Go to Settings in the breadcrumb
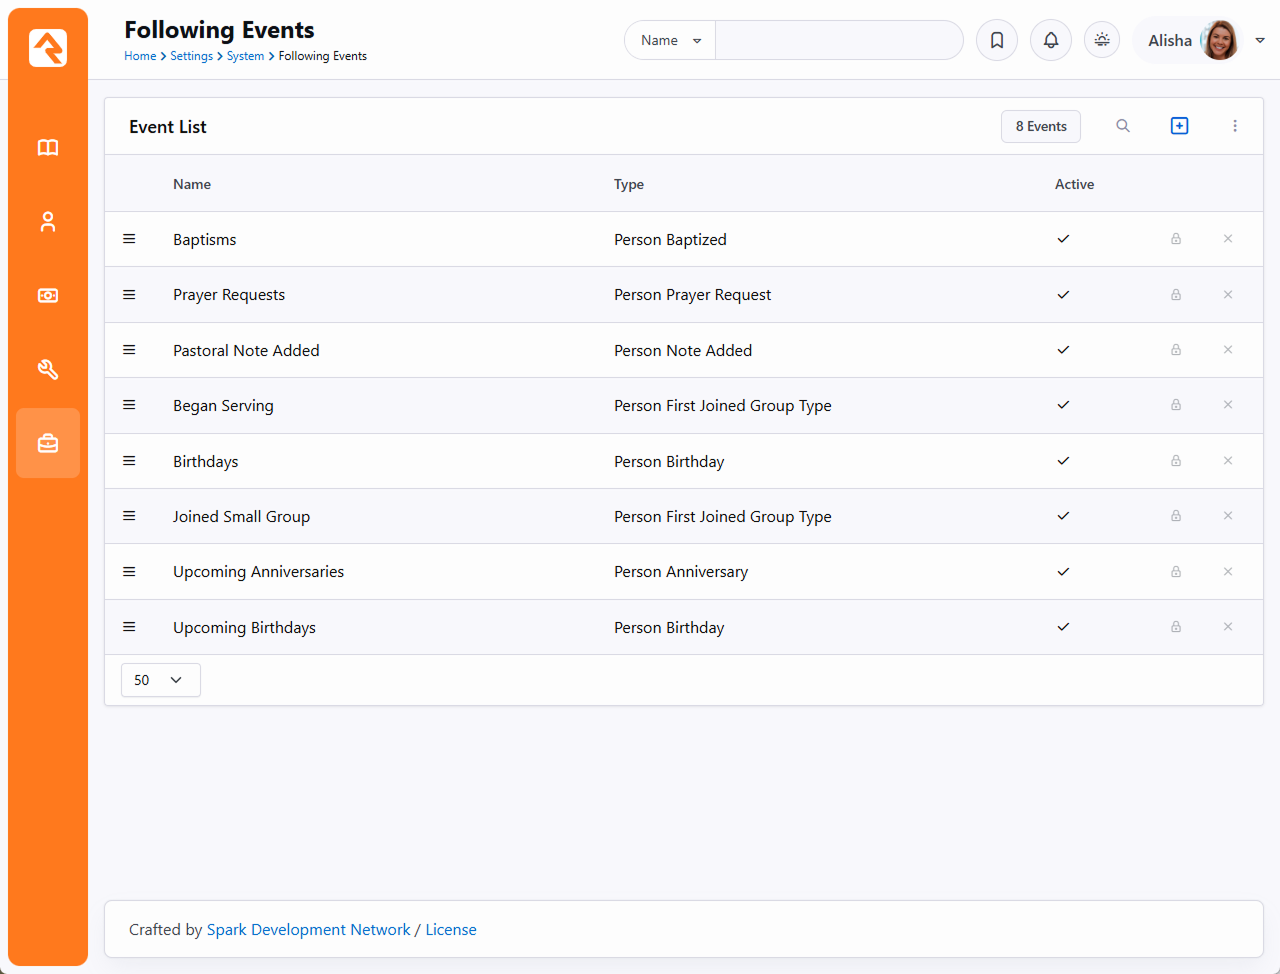Image resolution: width=1280 pixels, height=974 pixels. point(191,56)
